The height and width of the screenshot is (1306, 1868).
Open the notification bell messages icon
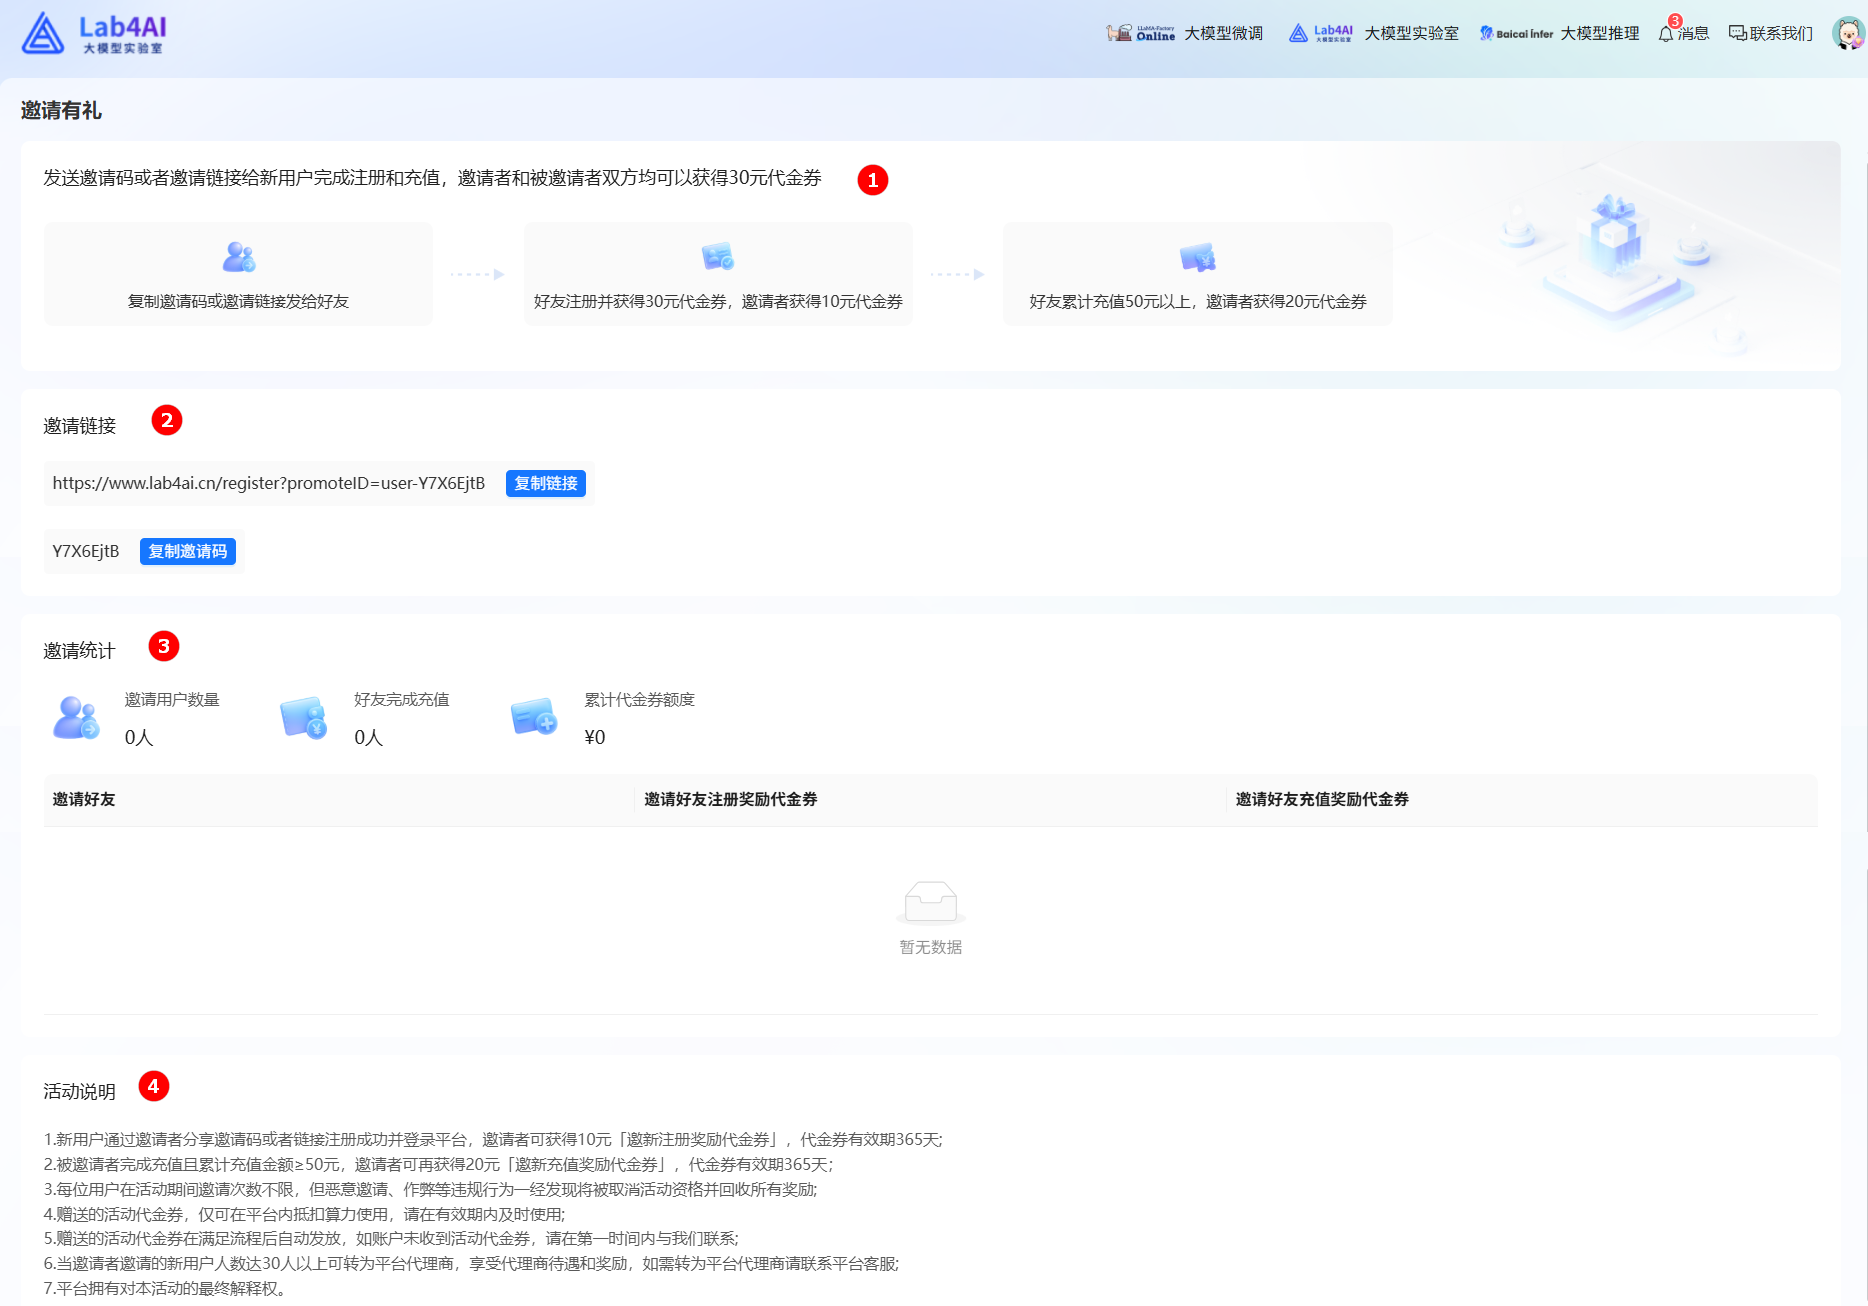pyautogui.click(x=1665, y=34)
